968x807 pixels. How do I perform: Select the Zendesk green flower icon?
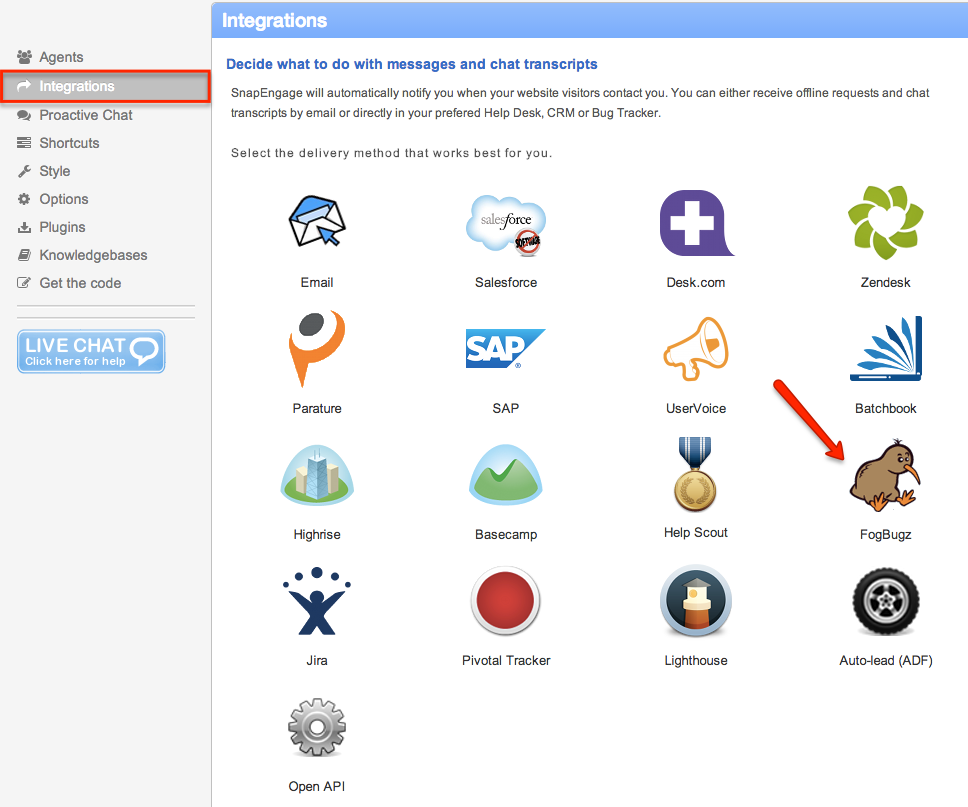pyautogui.click(x=885, y=222)
